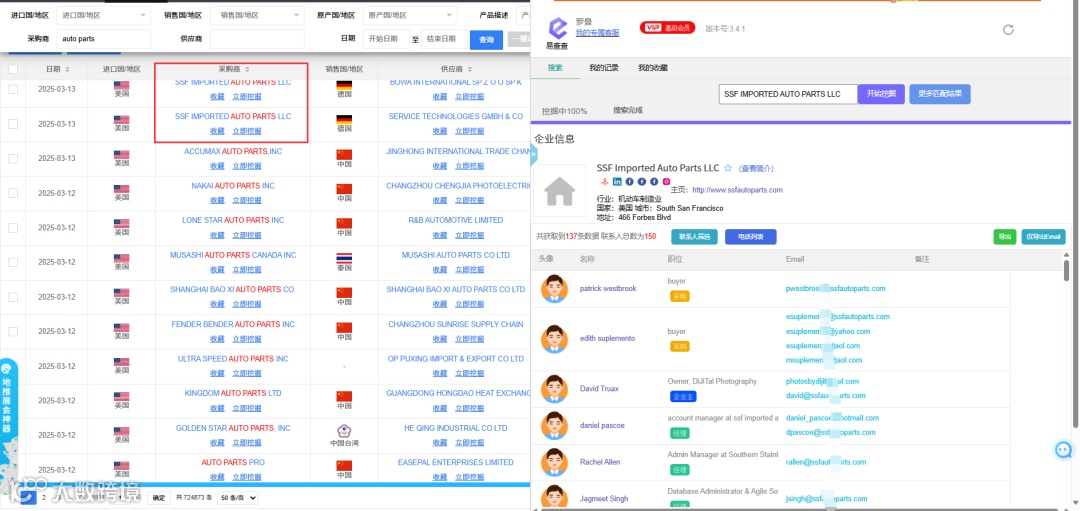Click the 我的专属客服 link

click(597, 32)
